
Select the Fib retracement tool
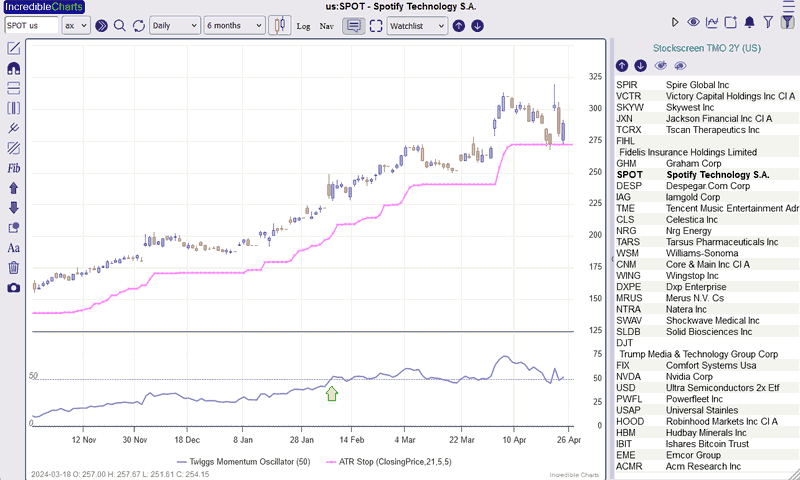coord(14,168)
